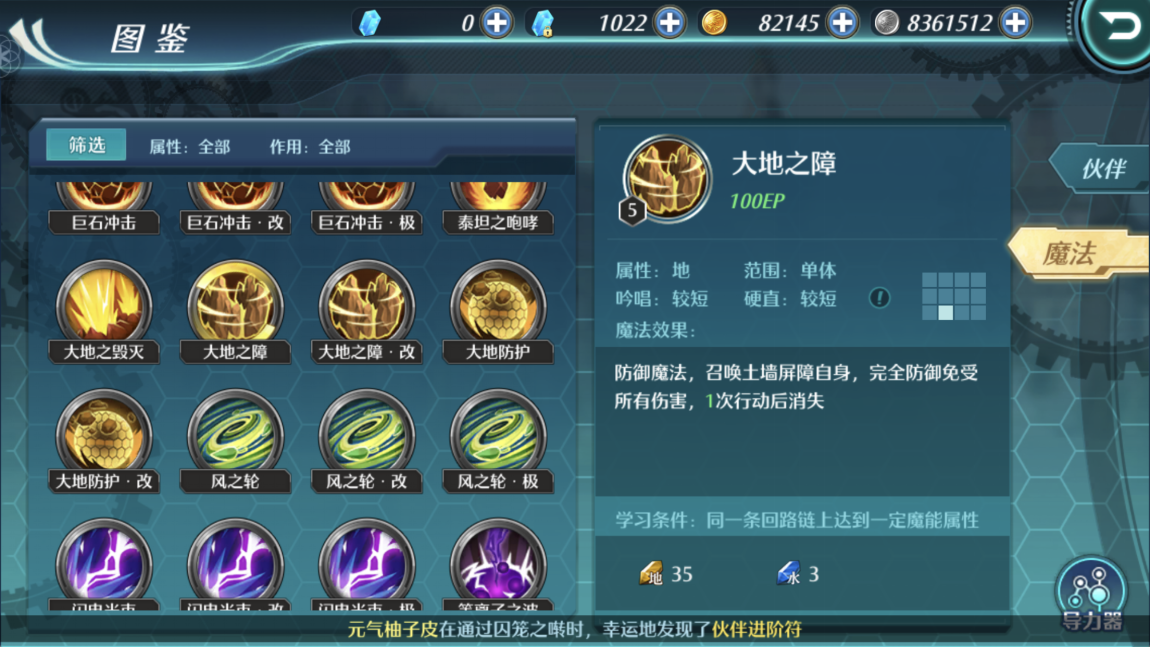Click the 筛选 filter button
Image resolution: width=1150 pixels, height=647 pixels.
point(87,145)
